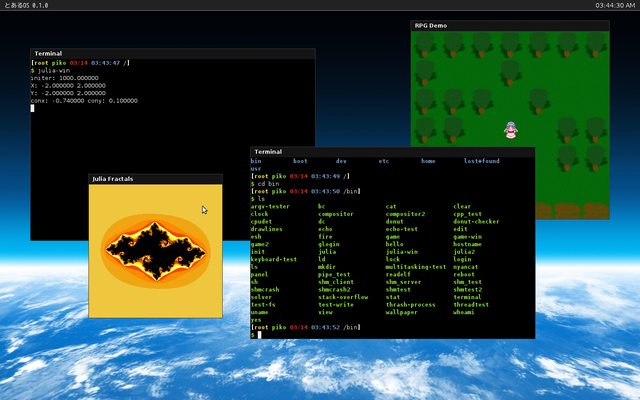Image resolution: width=640 pixels, height=400 pixels.
Task: Click 'argv-tester' in the /bin listing
Action: click(270, 207)
